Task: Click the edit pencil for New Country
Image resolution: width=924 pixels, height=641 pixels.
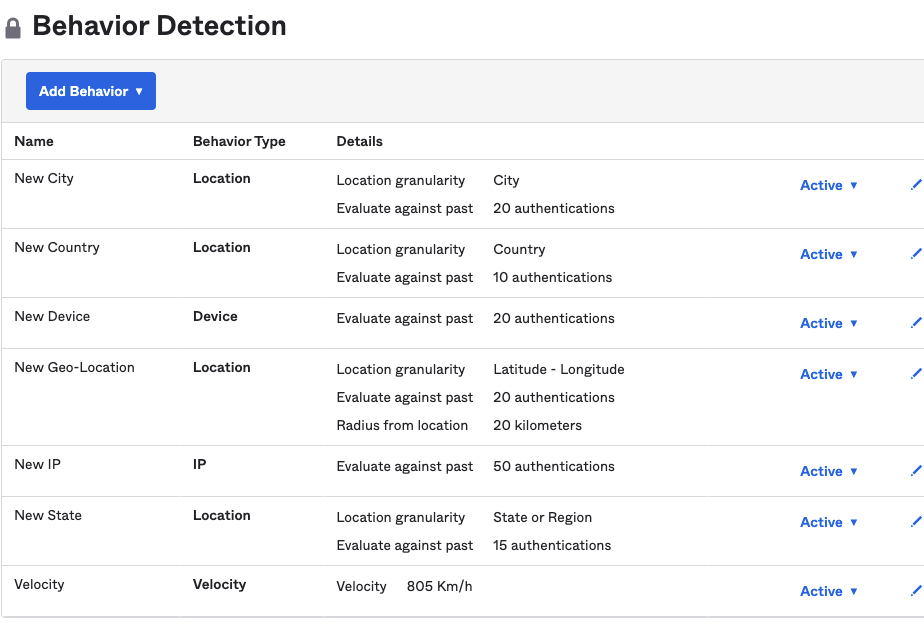Action: click(916, 254)
